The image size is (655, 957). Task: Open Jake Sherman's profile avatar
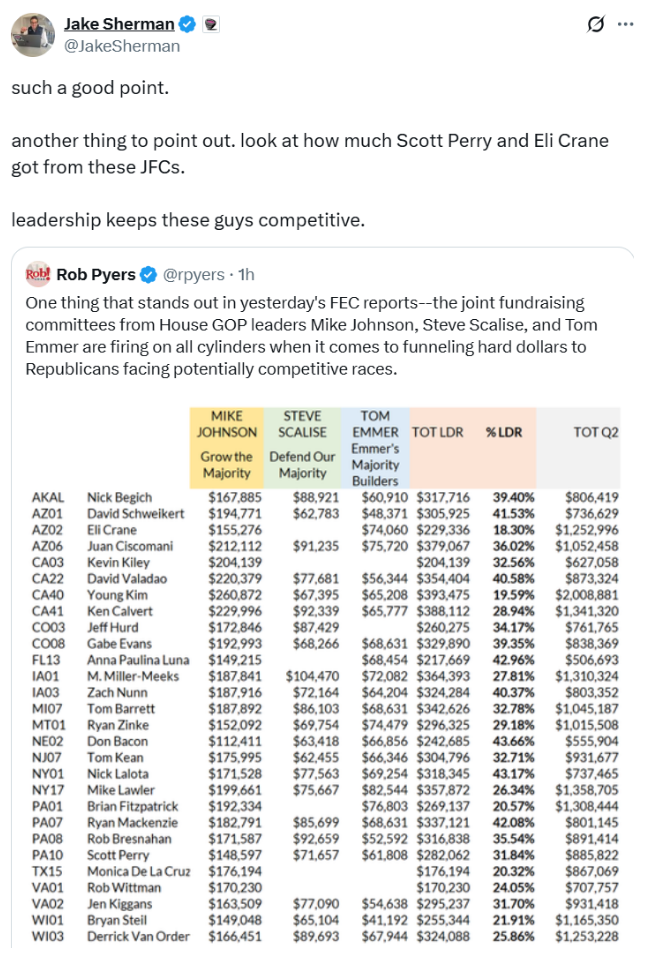pos(33,35)
